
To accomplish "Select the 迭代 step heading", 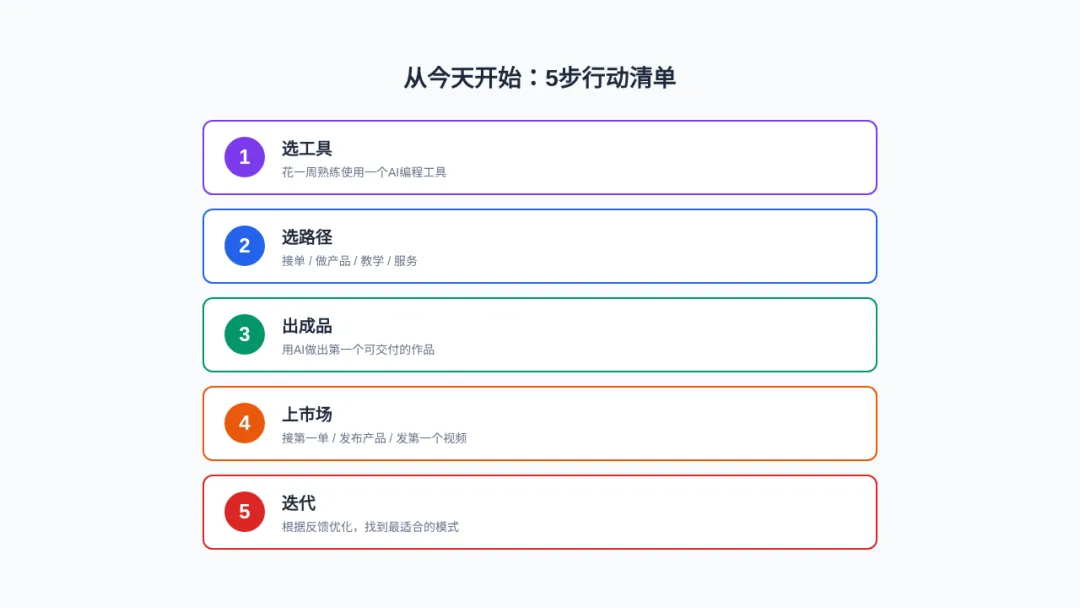I will 298,503.
